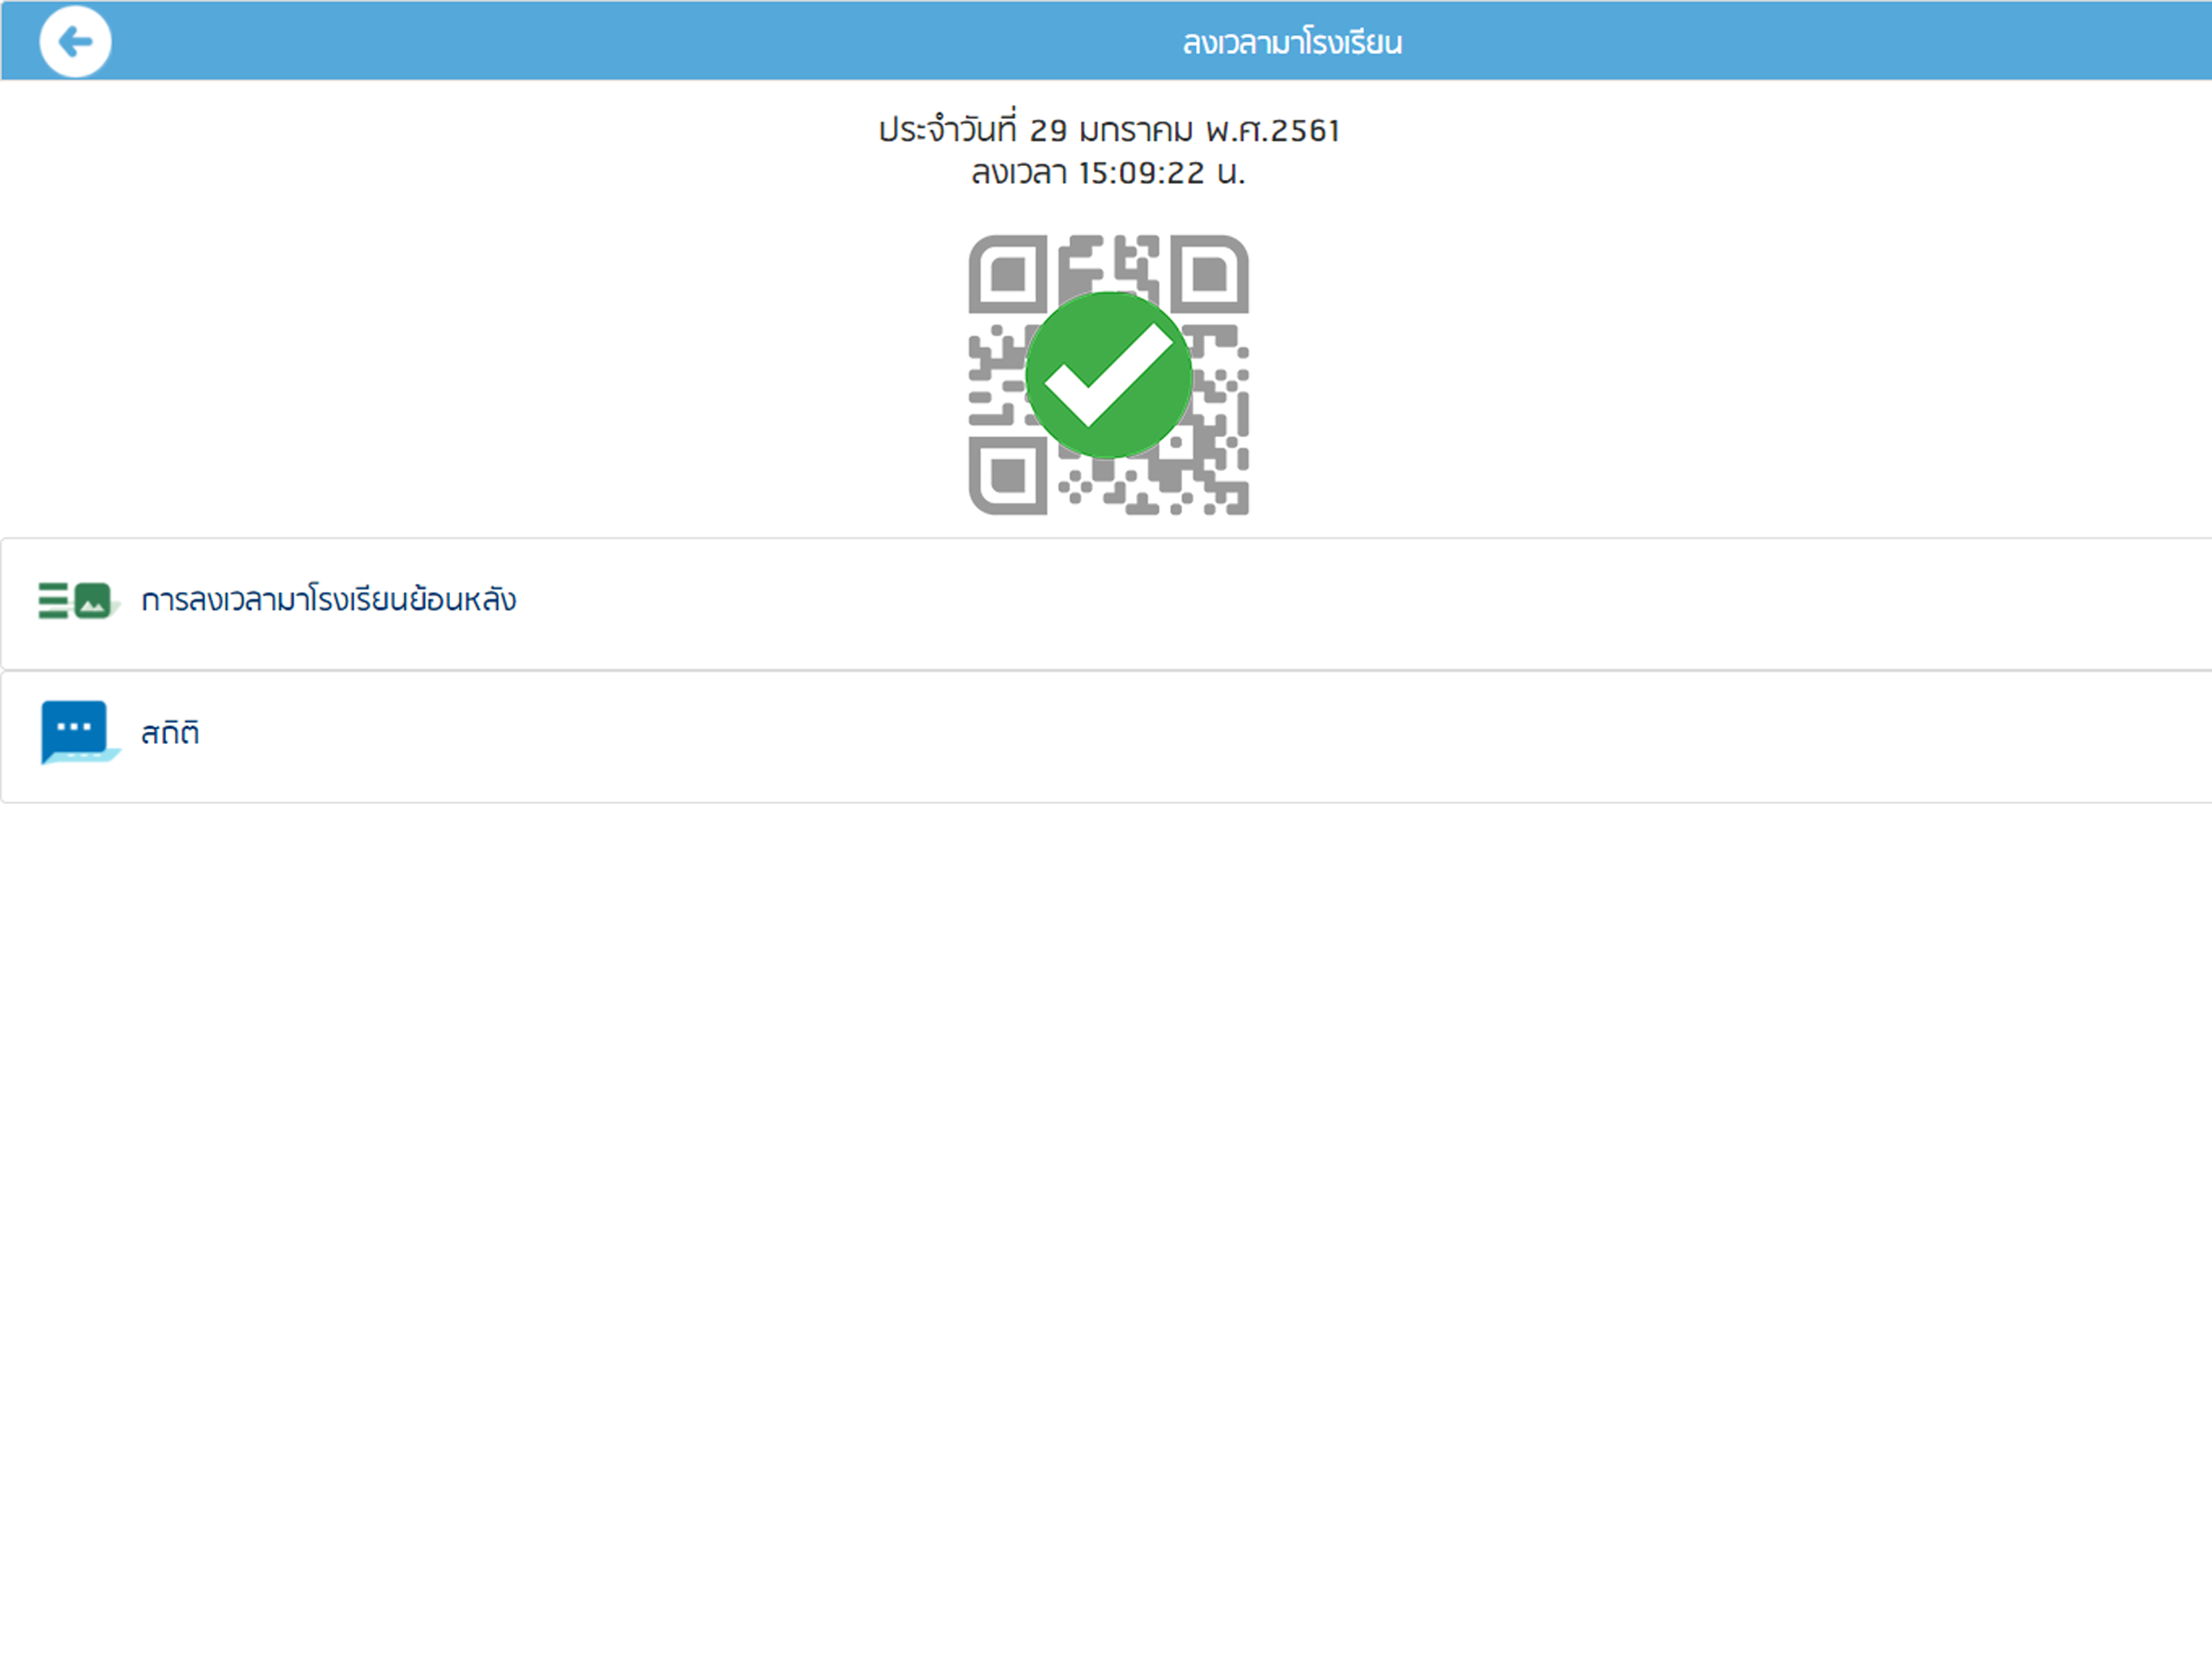
Task: Select the header title ลงเวลามาโรงเรียน
Action: [x=1292, y=43]
